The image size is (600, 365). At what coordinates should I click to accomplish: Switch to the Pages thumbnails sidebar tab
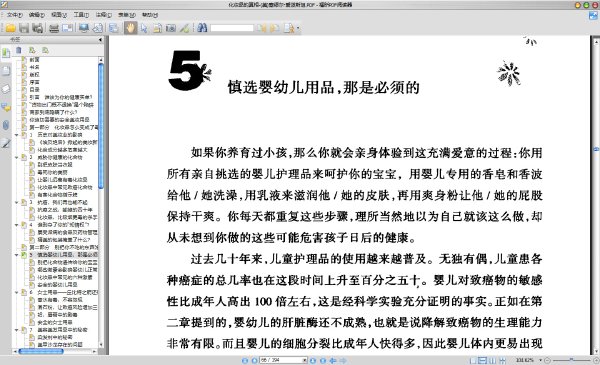6,71
